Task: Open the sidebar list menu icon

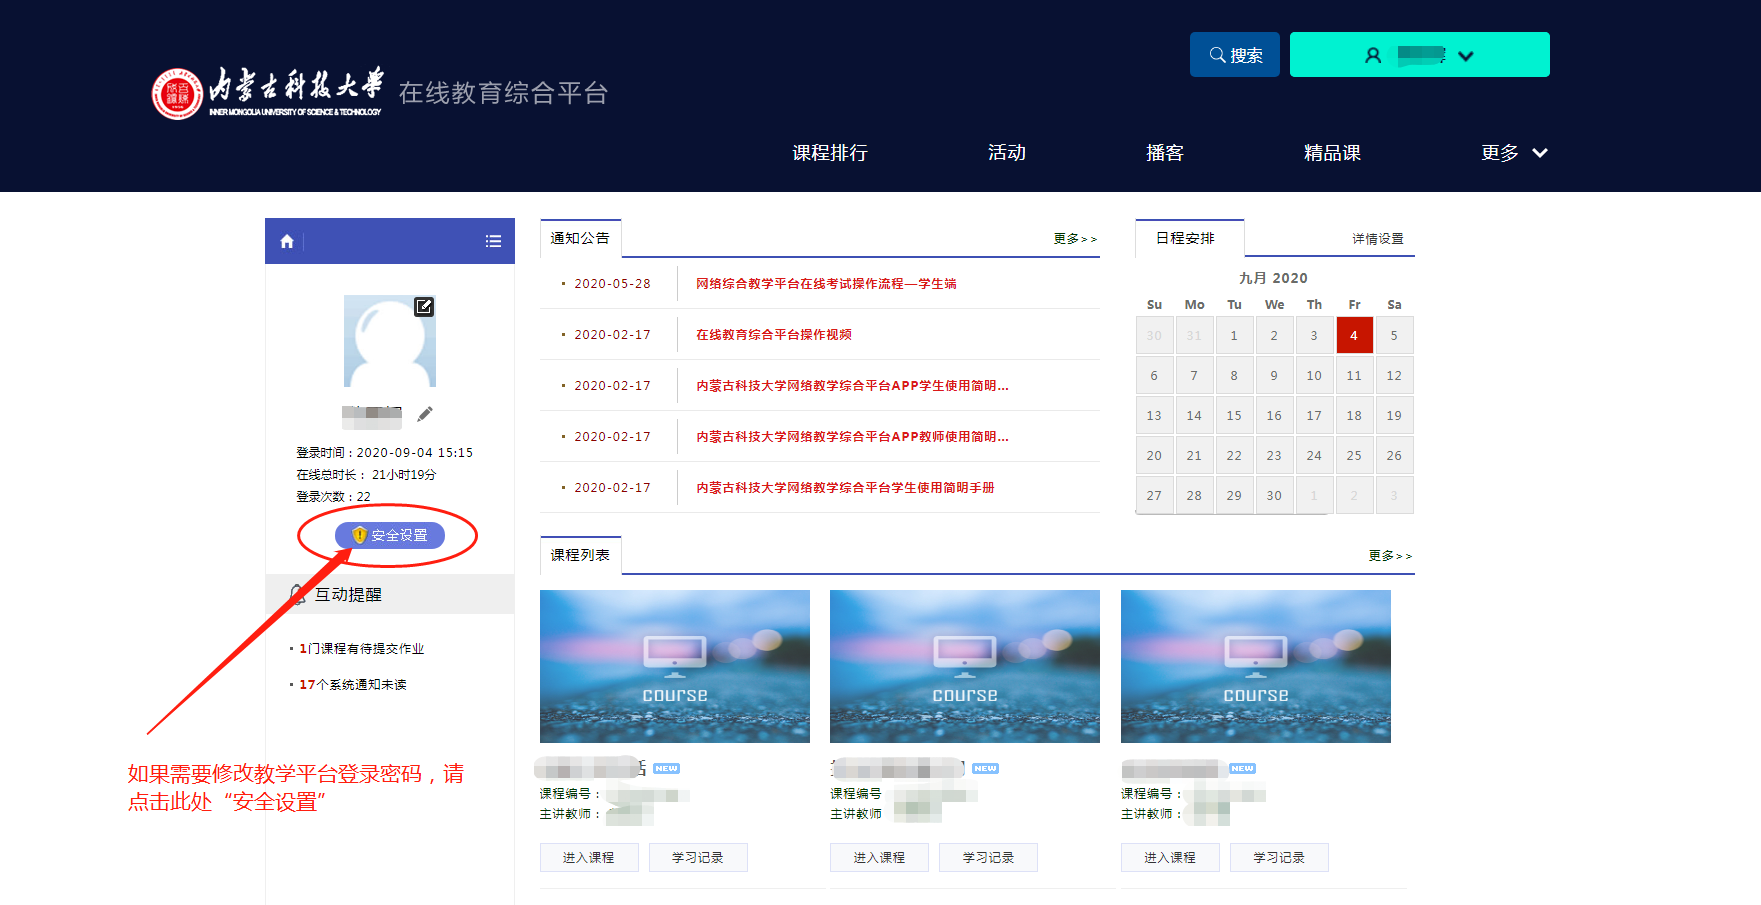Action: click(493, 241)
